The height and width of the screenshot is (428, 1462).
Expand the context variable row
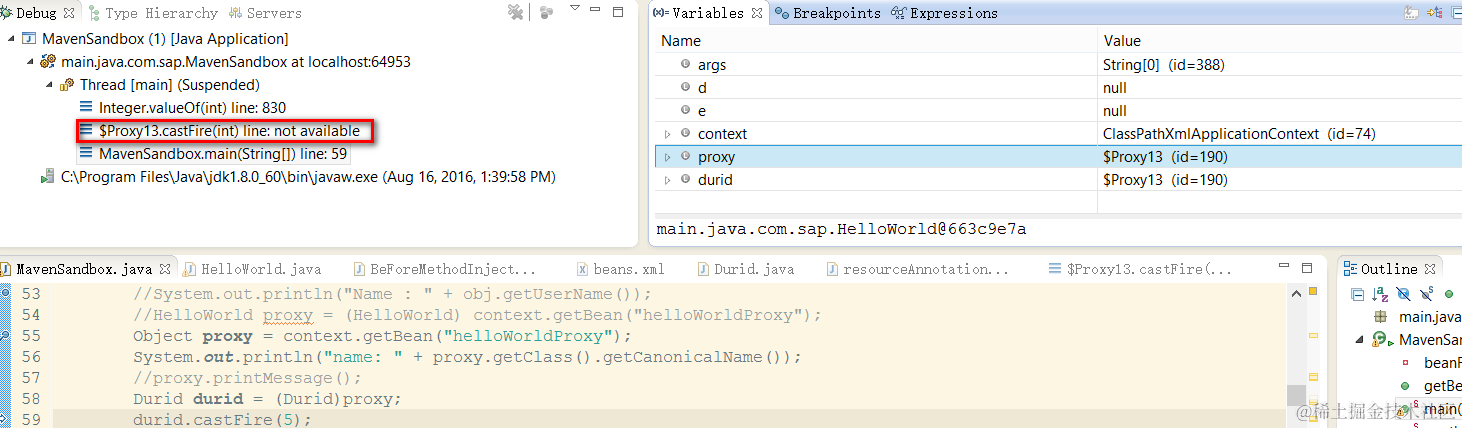(x=668, y=134)
